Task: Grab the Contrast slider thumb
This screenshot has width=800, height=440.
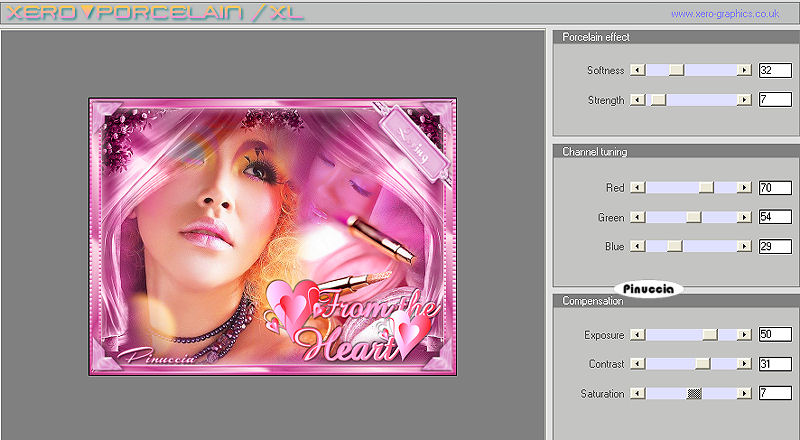Action: click(x=703, y=363)
